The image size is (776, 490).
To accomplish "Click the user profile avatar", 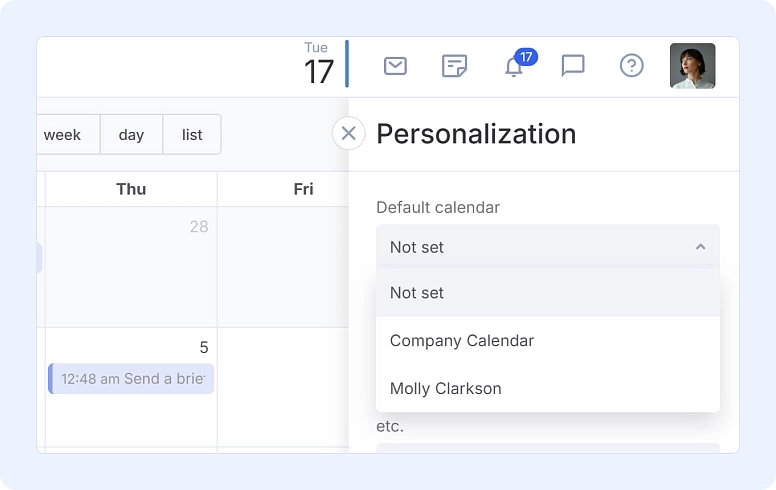I will coord(692,66).
